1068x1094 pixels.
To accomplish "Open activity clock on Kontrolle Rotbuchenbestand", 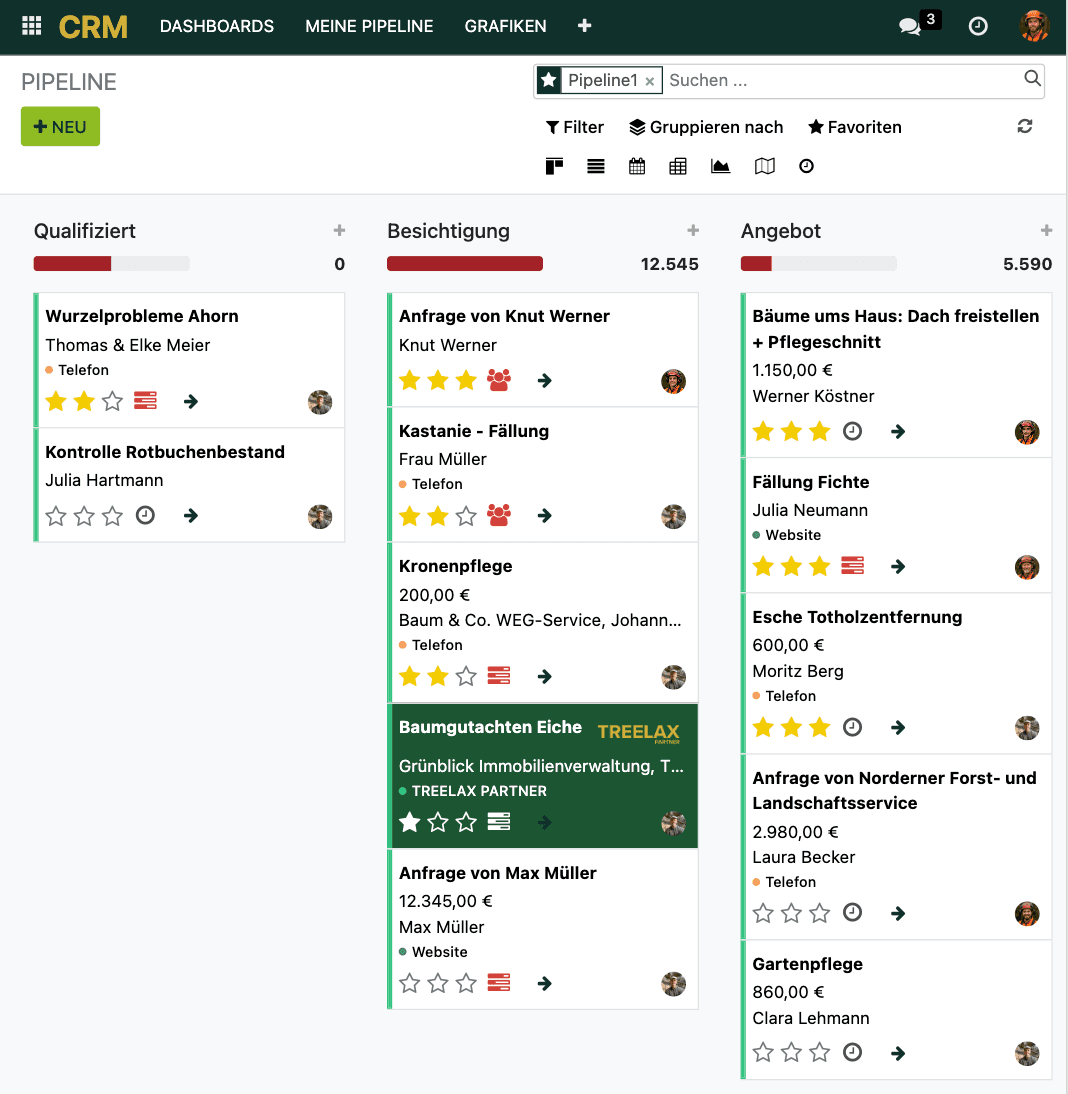I will [x=145, y=516].
